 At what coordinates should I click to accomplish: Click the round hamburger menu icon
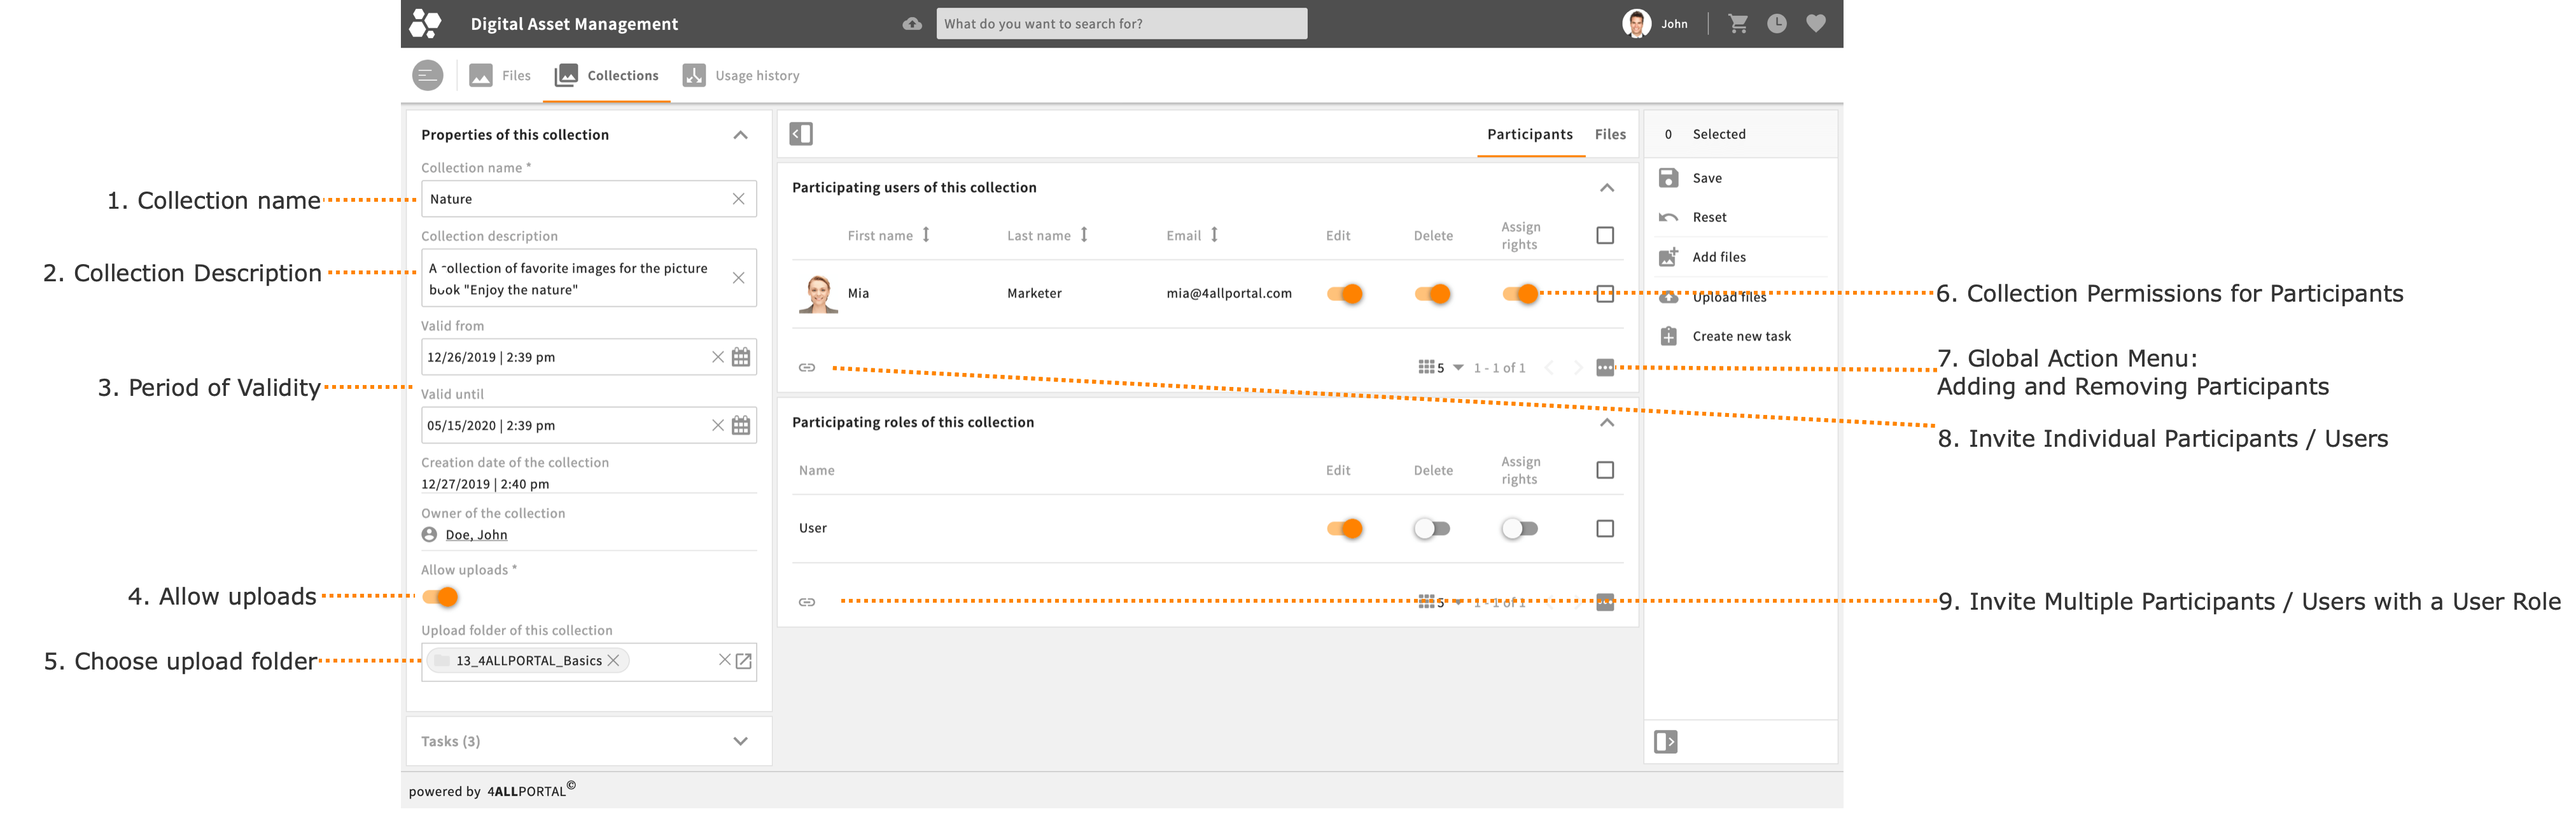[x=428, y=76]
